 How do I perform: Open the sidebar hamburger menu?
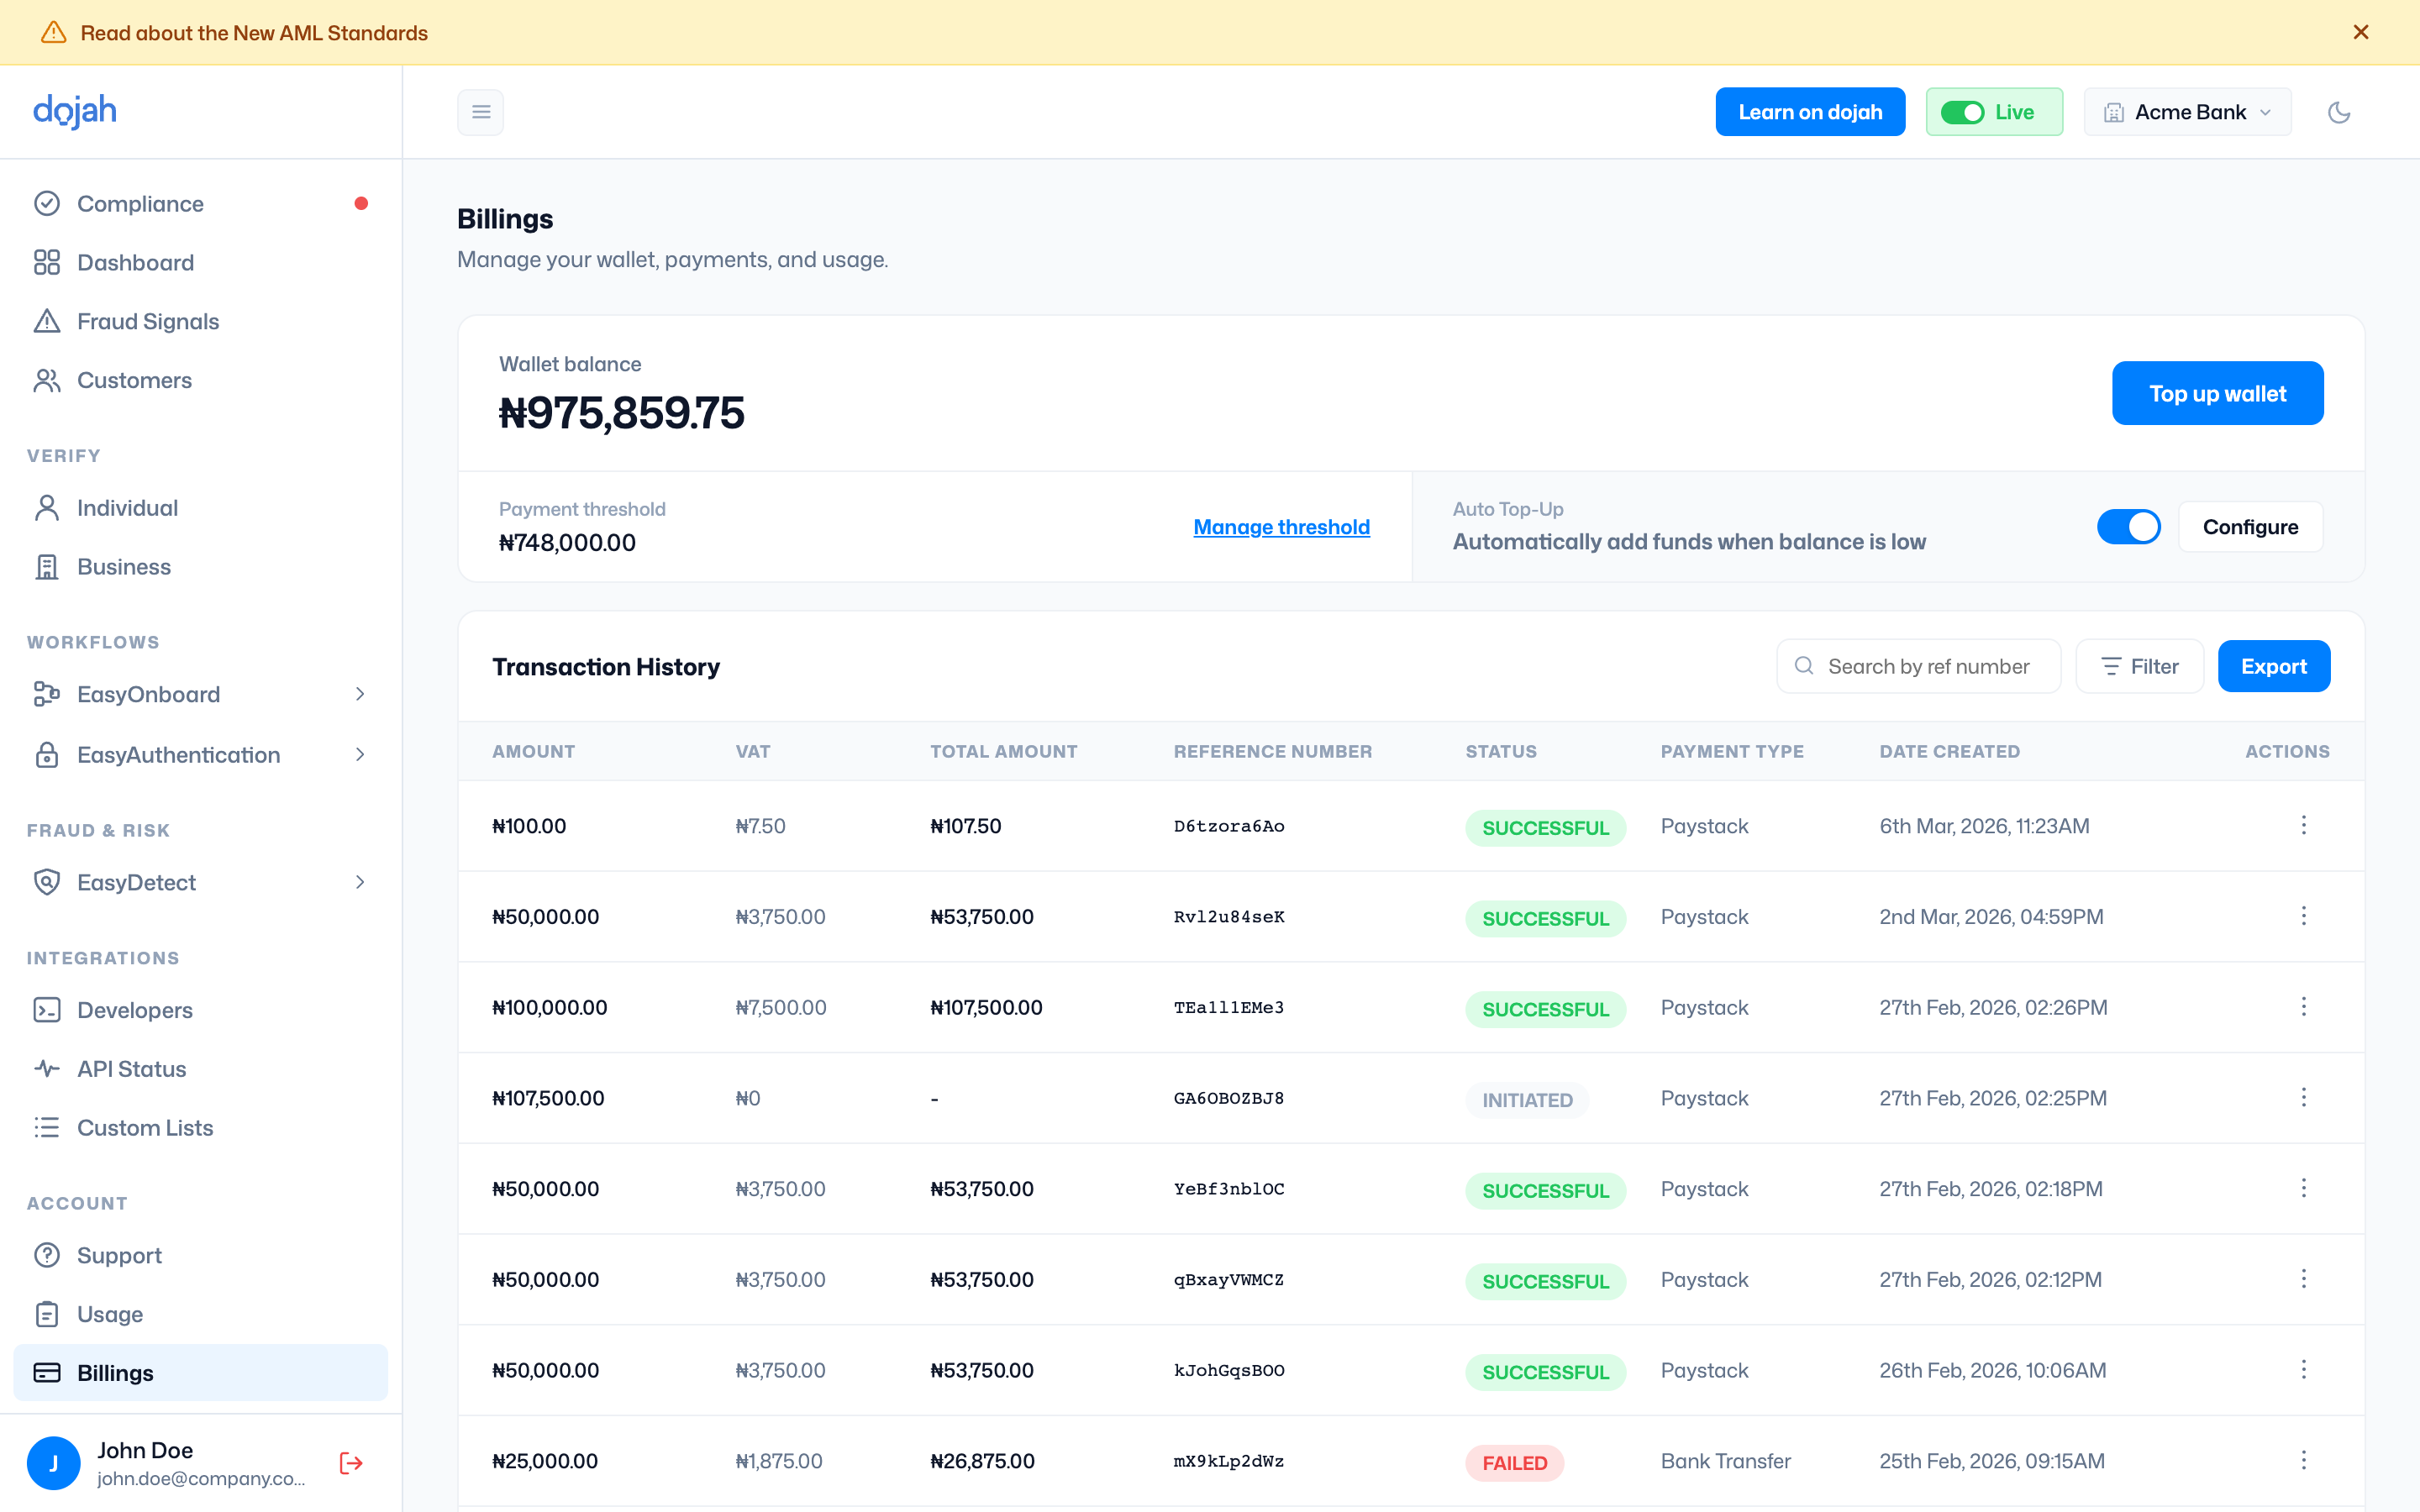481,112
